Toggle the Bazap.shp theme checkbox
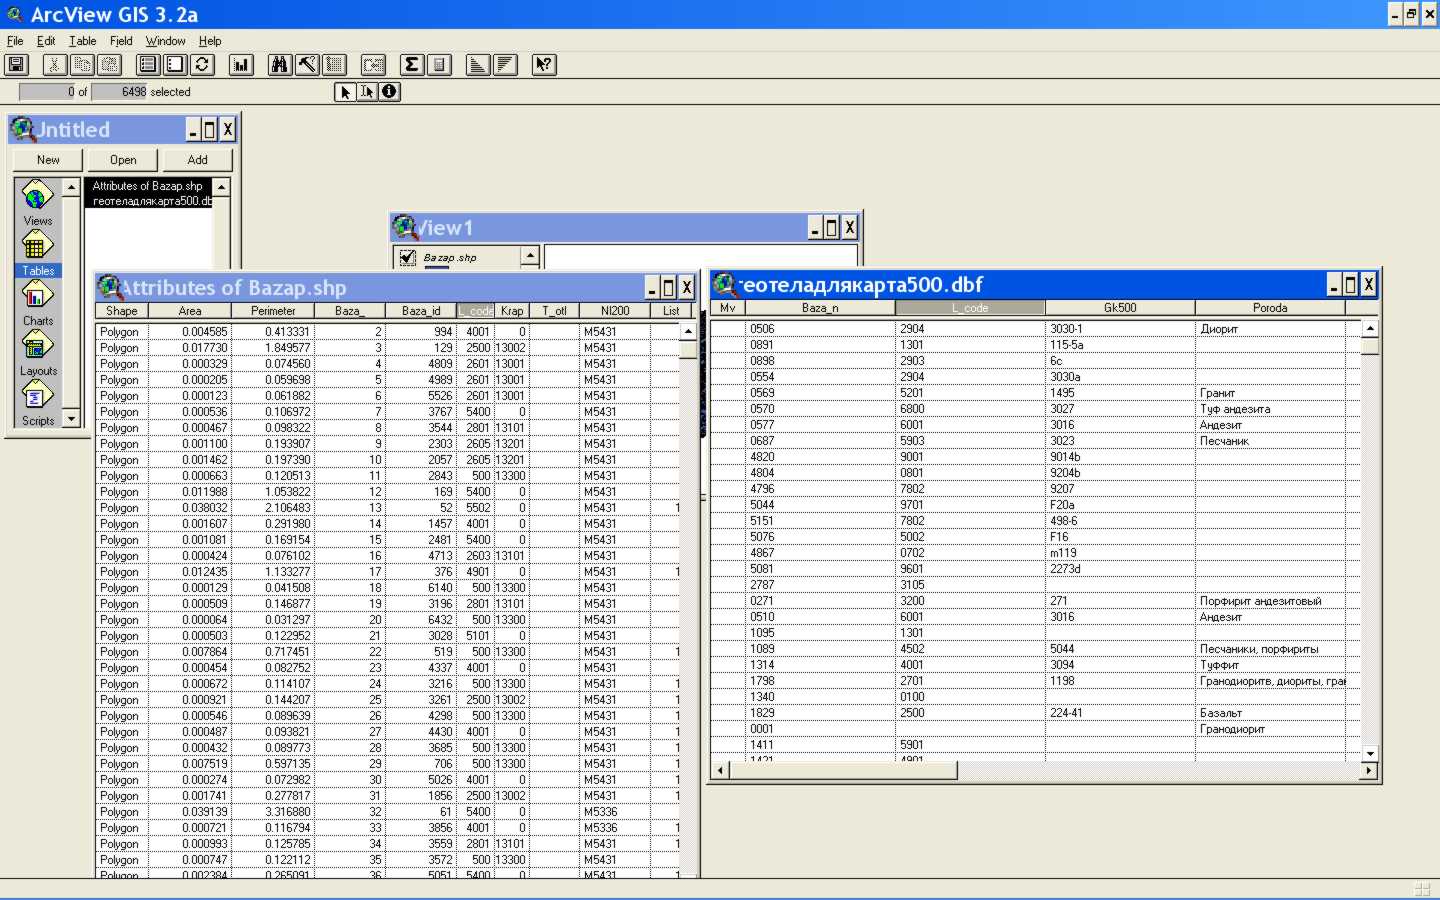Viewport: 1440px width, 900px height. (x=408, y=258)
